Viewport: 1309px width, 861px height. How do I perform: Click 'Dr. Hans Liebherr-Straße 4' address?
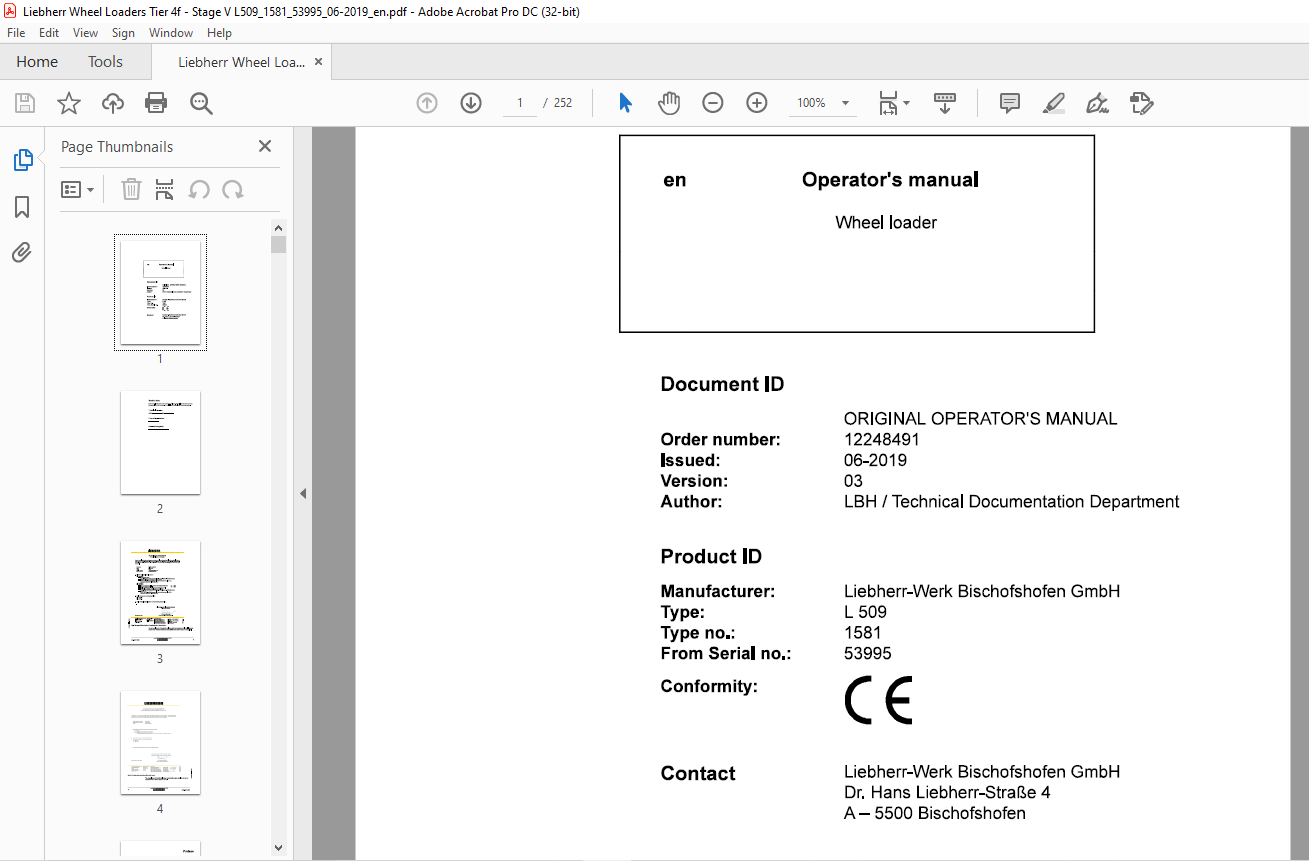point(947,793)
